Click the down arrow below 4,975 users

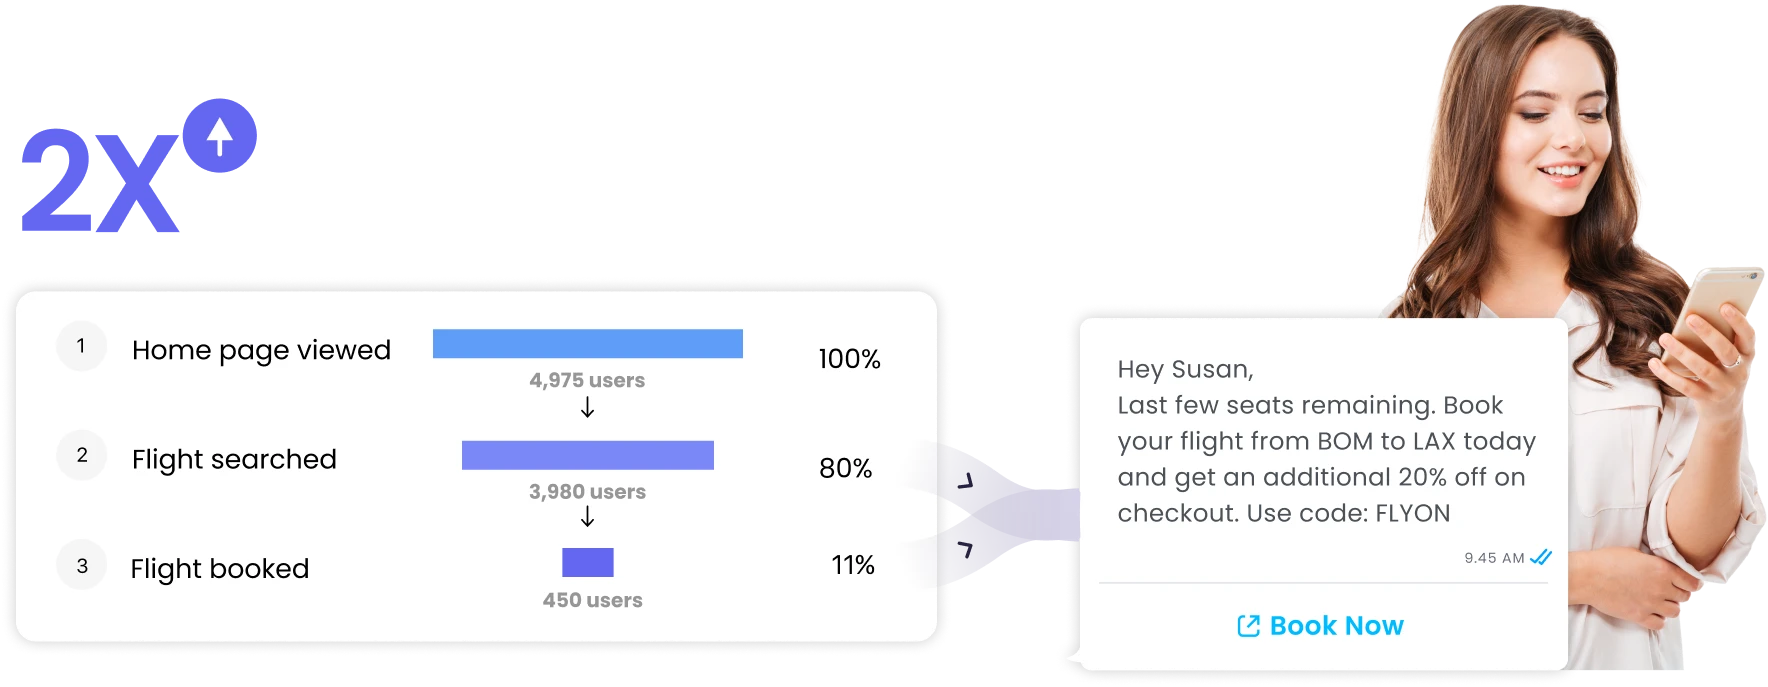click(587, 407)
